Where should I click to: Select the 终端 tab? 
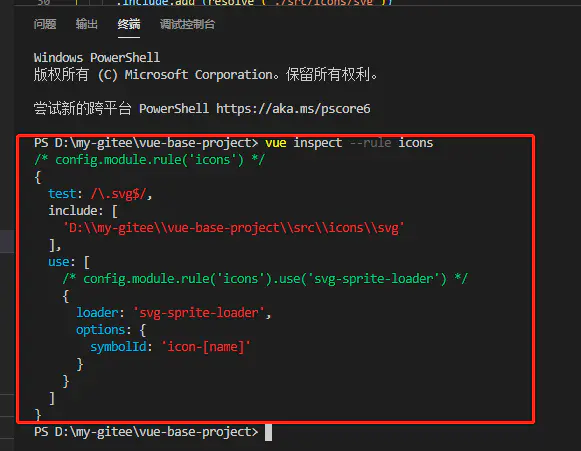(x=129, y=24)
